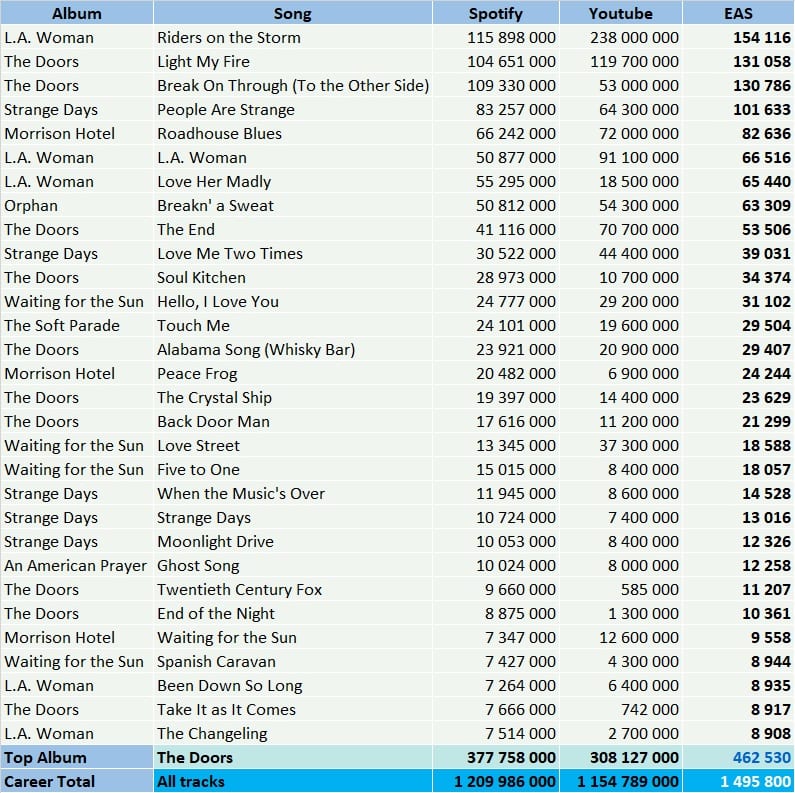Click 'Take It as It Comes' cell
795x793 pixels.
point(293,709)
